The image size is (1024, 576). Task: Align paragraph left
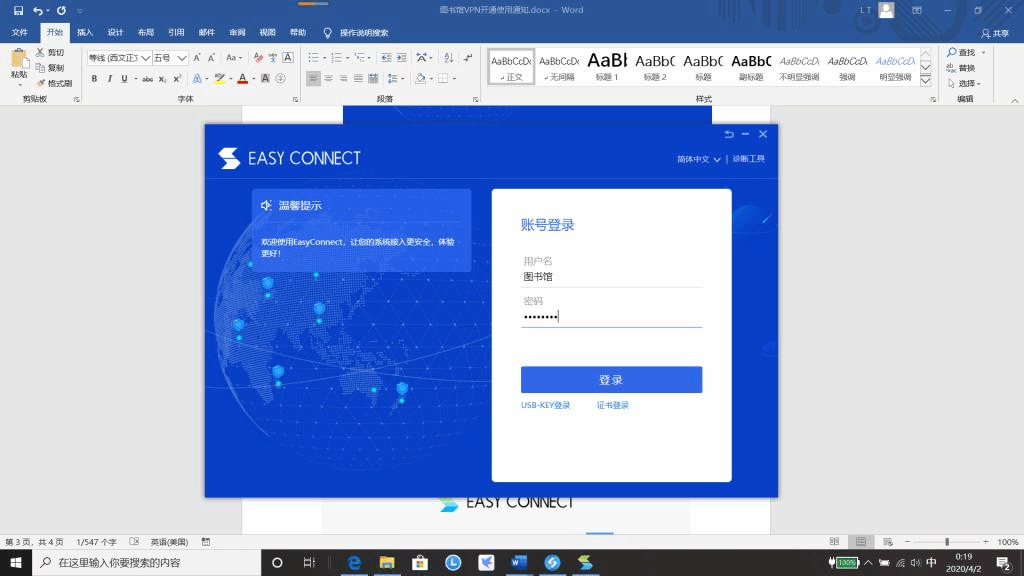313,78
